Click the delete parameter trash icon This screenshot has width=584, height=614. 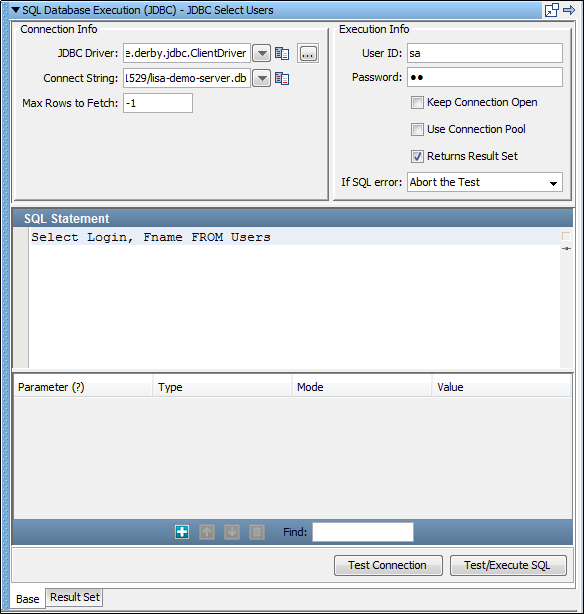pos(257,532)
